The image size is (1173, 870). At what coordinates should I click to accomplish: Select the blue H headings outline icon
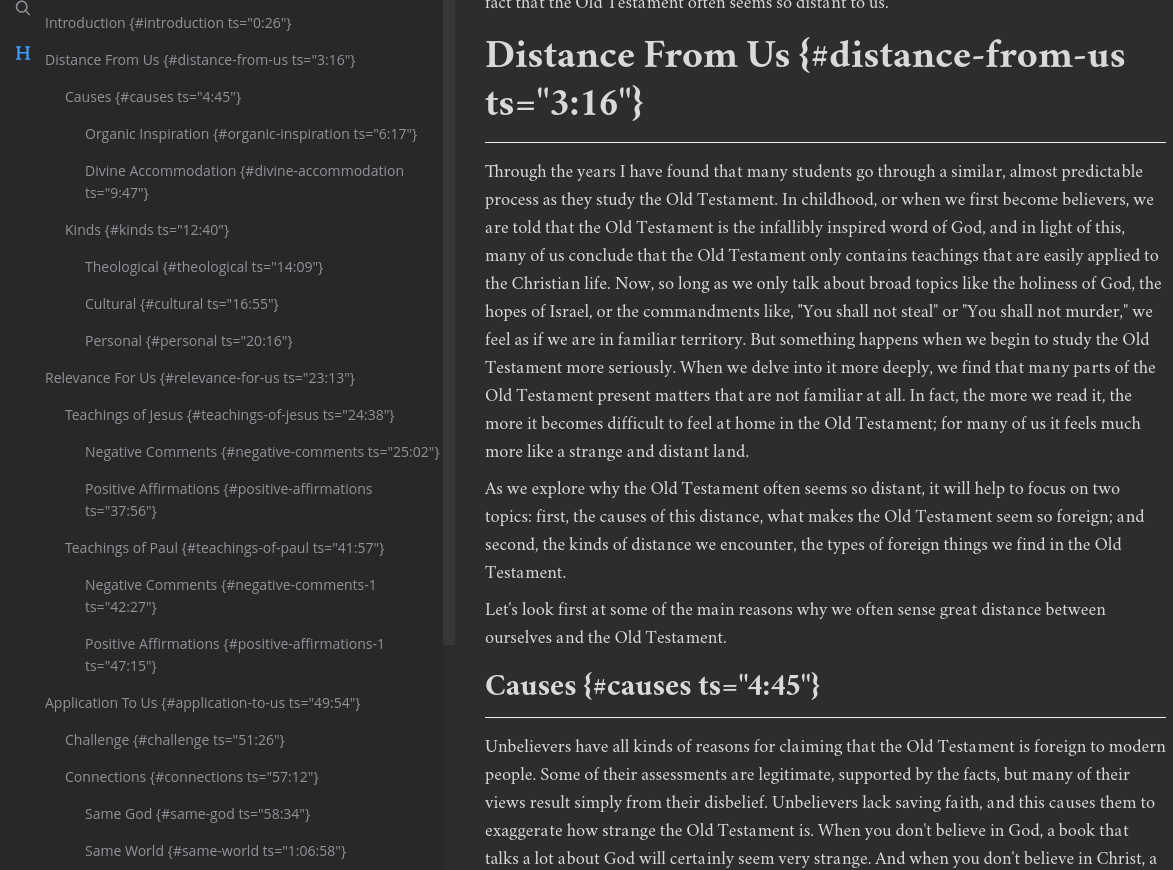coord(23,53)
